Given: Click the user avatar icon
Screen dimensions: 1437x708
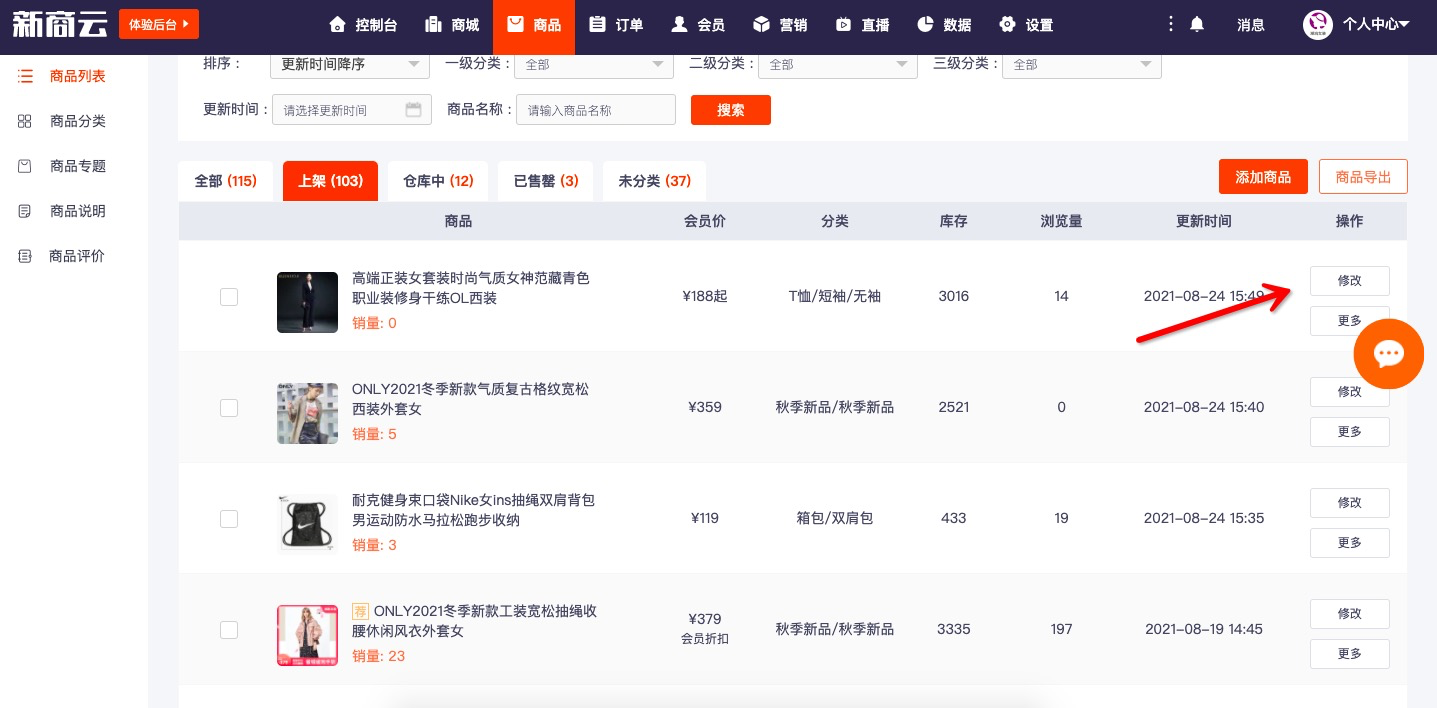Looking at the screenshot, I should point(1318,25).
